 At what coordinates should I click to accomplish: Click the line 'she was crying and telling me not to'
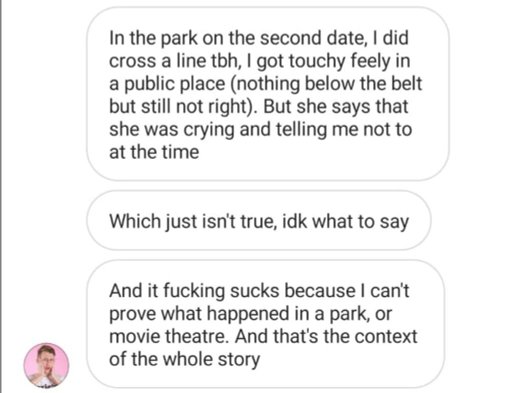(261, 130)
